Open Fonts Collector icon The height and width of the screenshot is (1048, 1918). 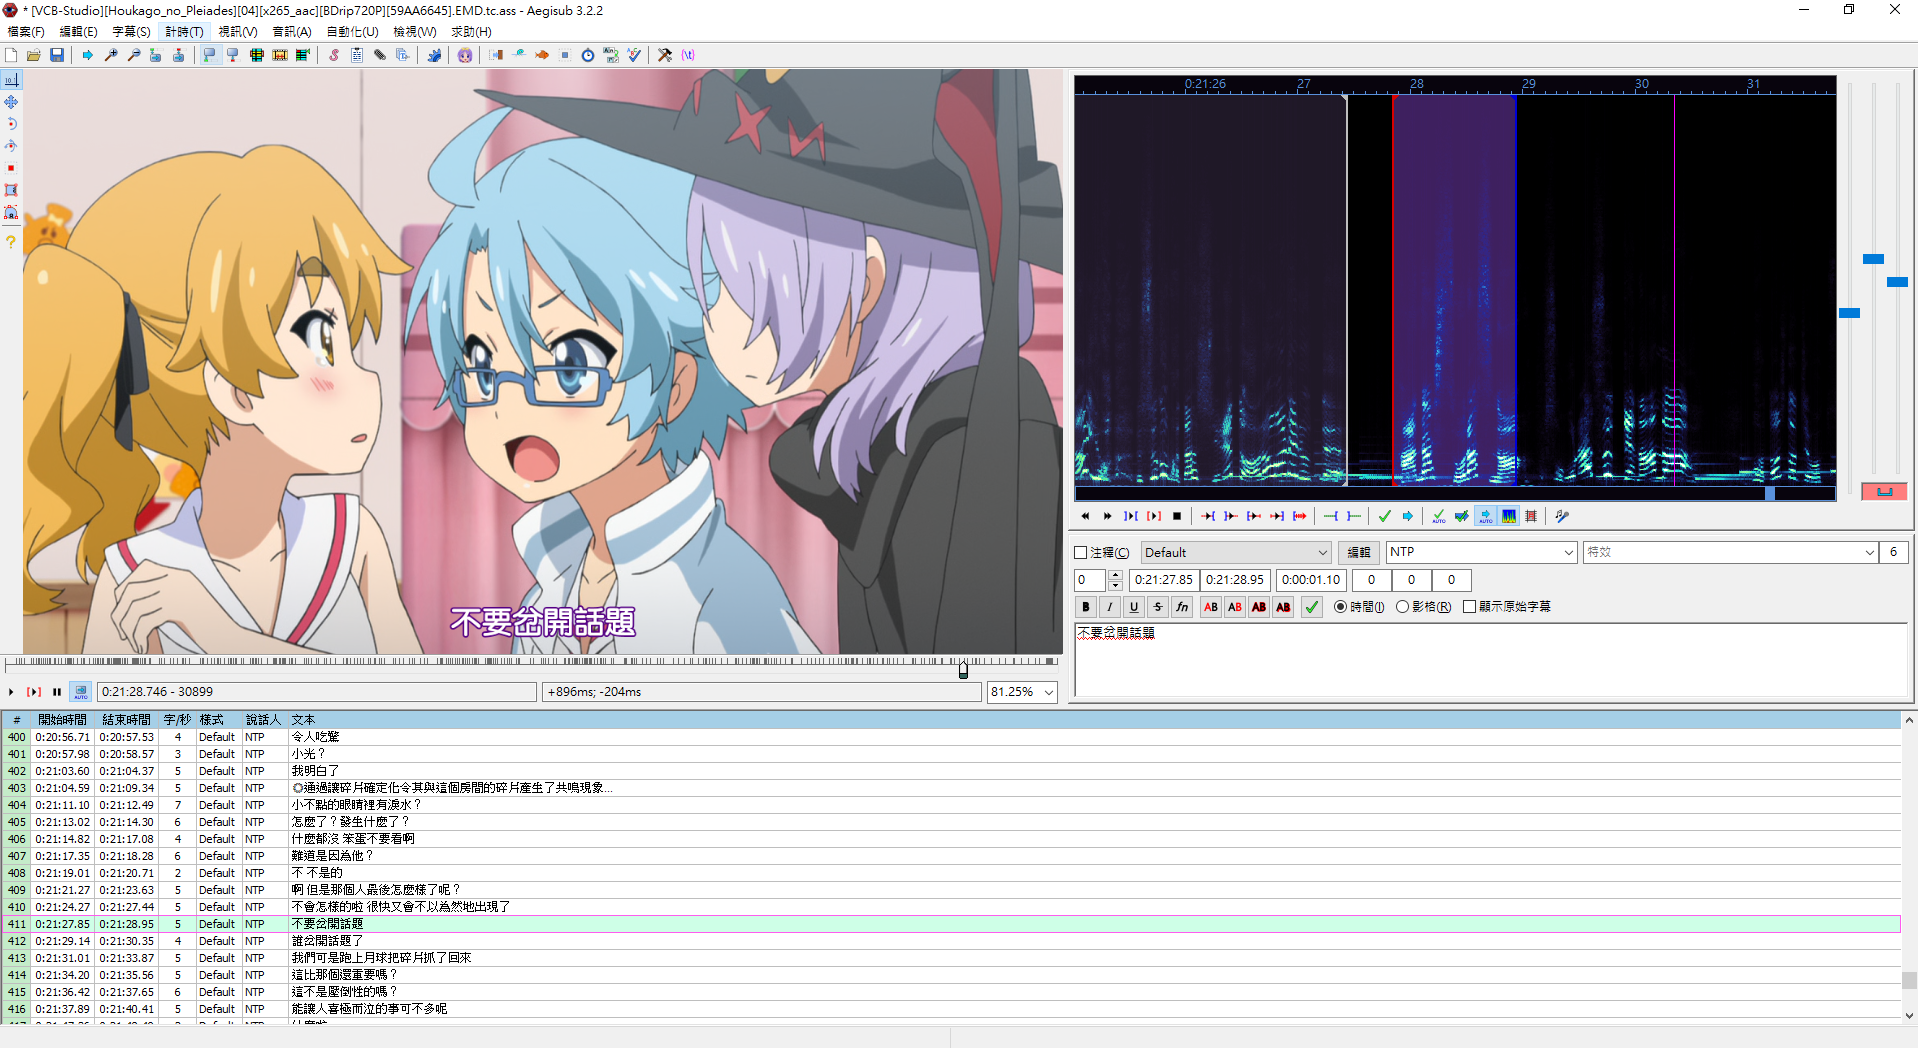coord(403,55)
